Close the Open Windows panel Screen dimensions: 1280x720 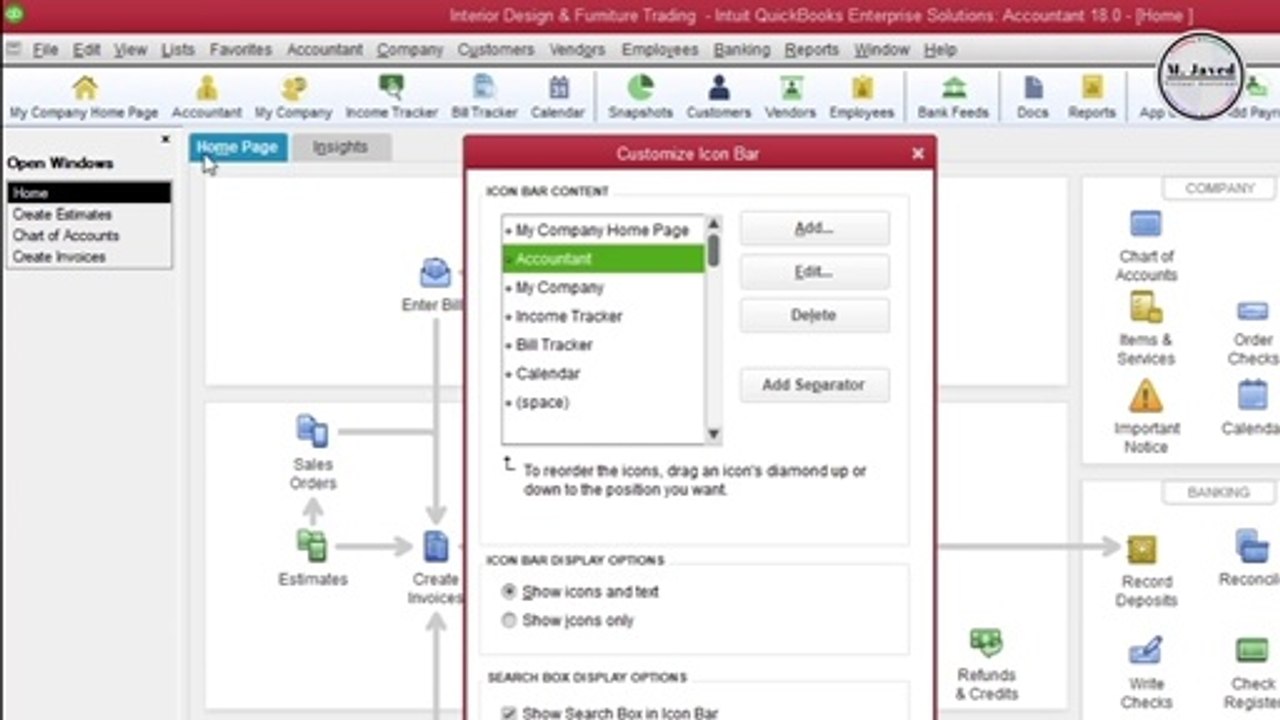[x=166, y=140]
